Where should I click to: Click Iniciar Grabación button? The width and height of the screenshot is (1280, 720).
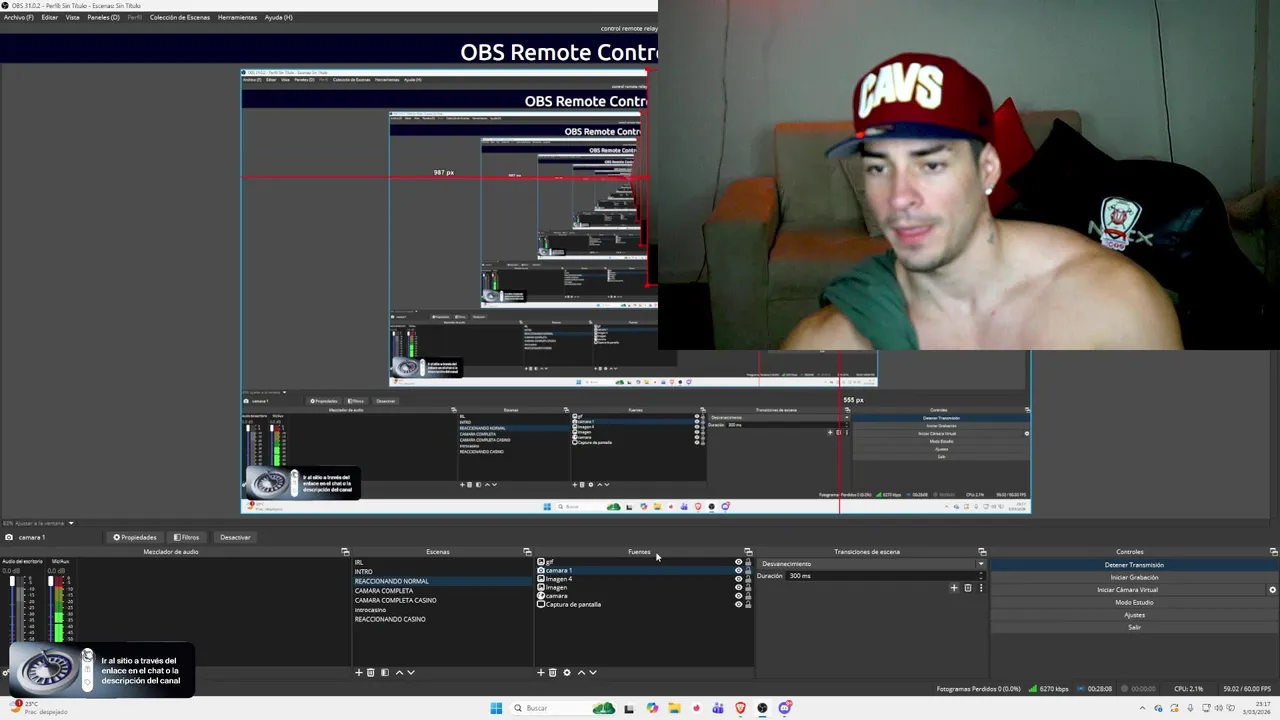(x=1134, y=577)
